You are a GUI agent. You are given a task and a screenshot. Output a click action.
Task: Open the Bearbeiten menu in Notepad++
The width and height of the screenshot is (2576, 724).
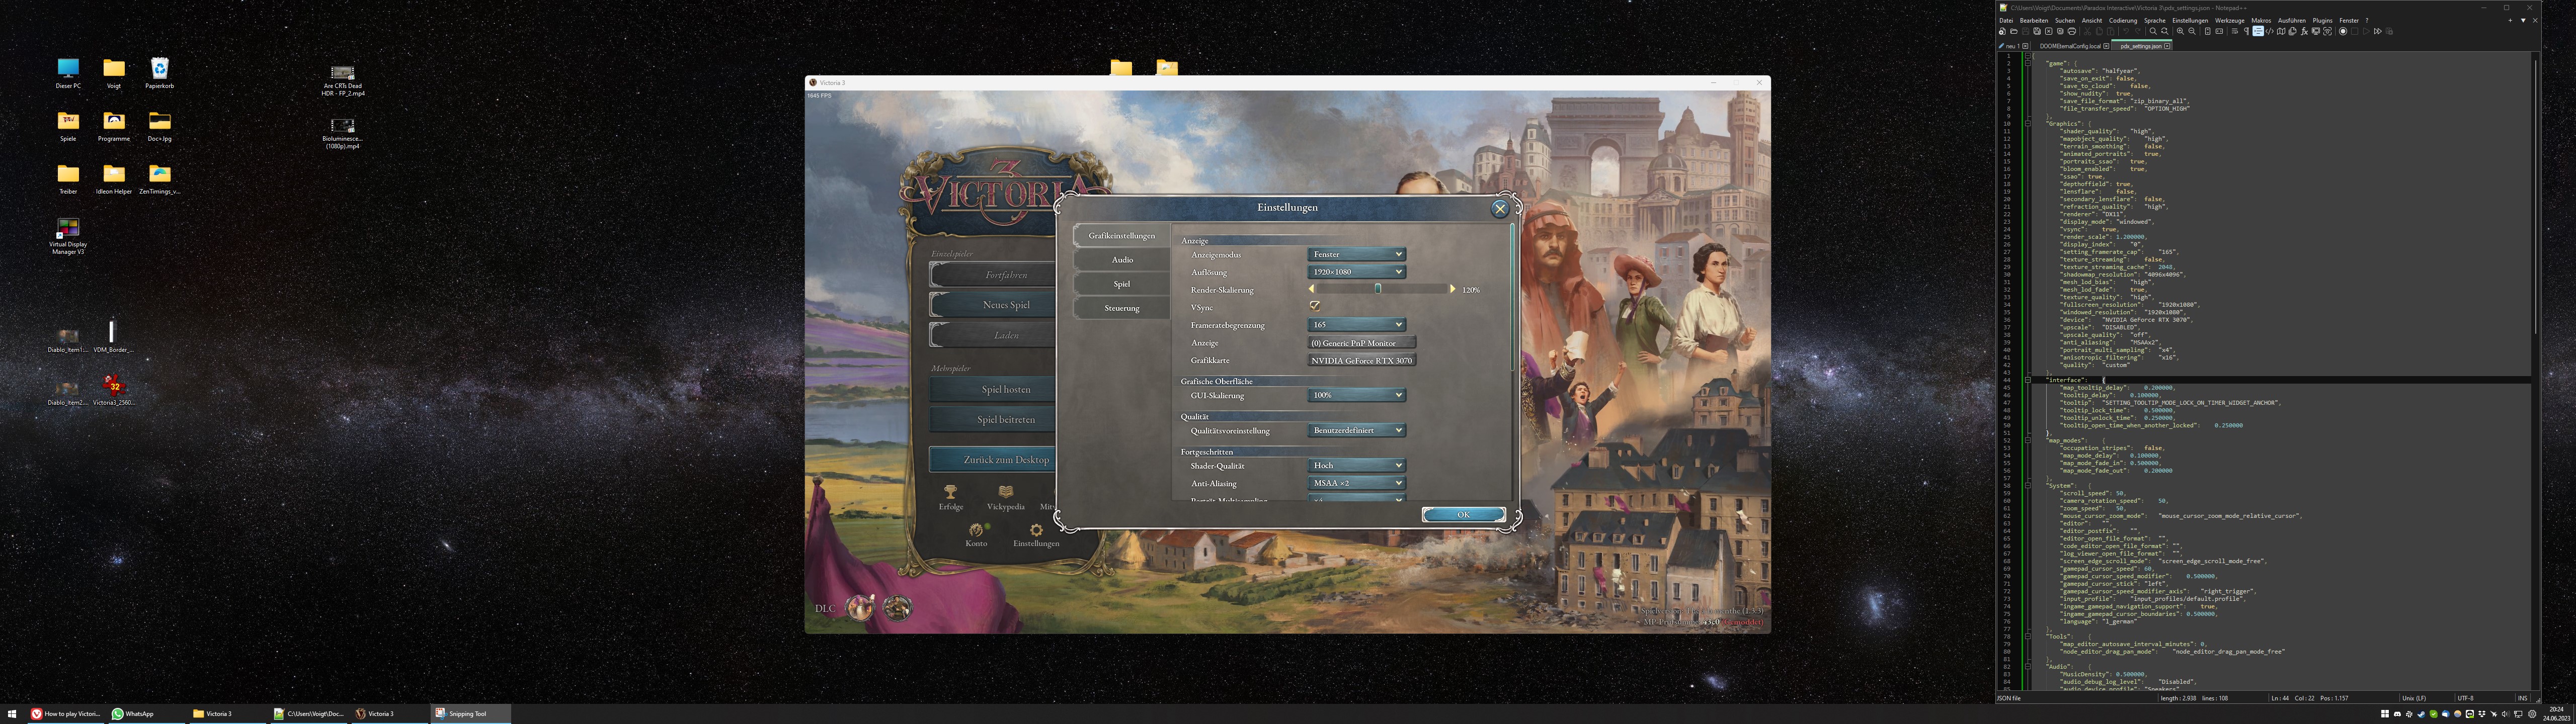click(x=2034, y=21)
